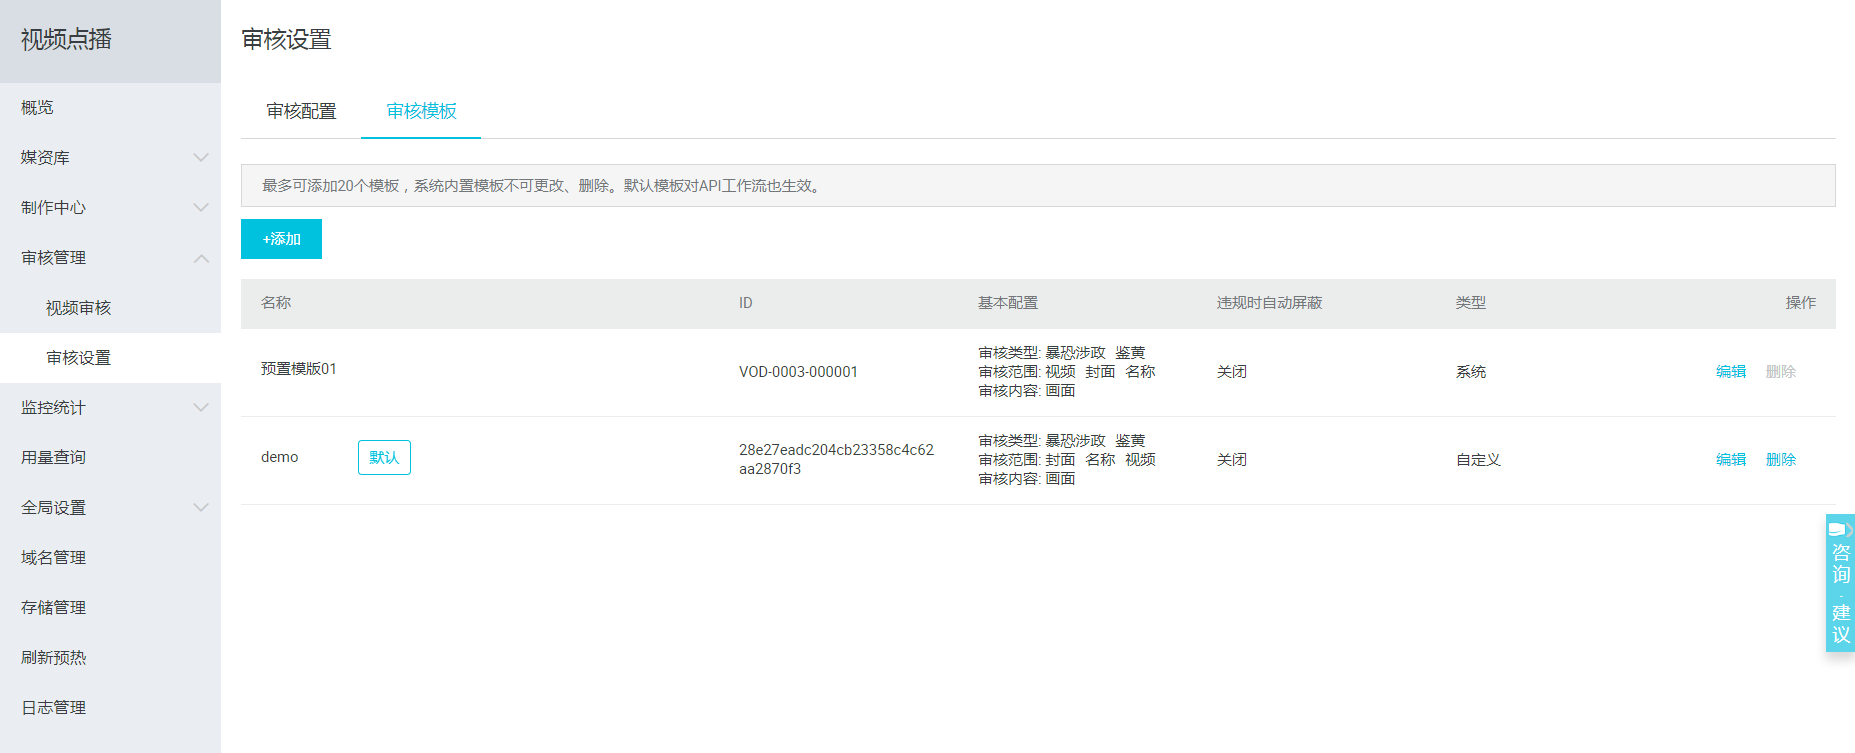Open 存储管理 in sidebar
This screenshot has width=1855, height=753.
[x=53, y=607]
